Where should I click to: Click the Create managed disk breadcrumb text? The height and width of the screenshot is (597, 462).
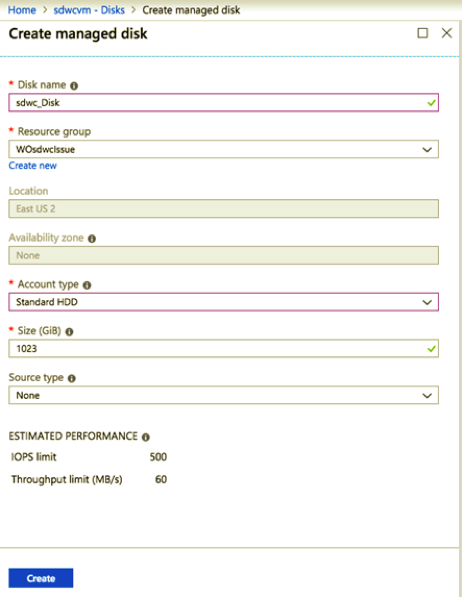point(191,10)
